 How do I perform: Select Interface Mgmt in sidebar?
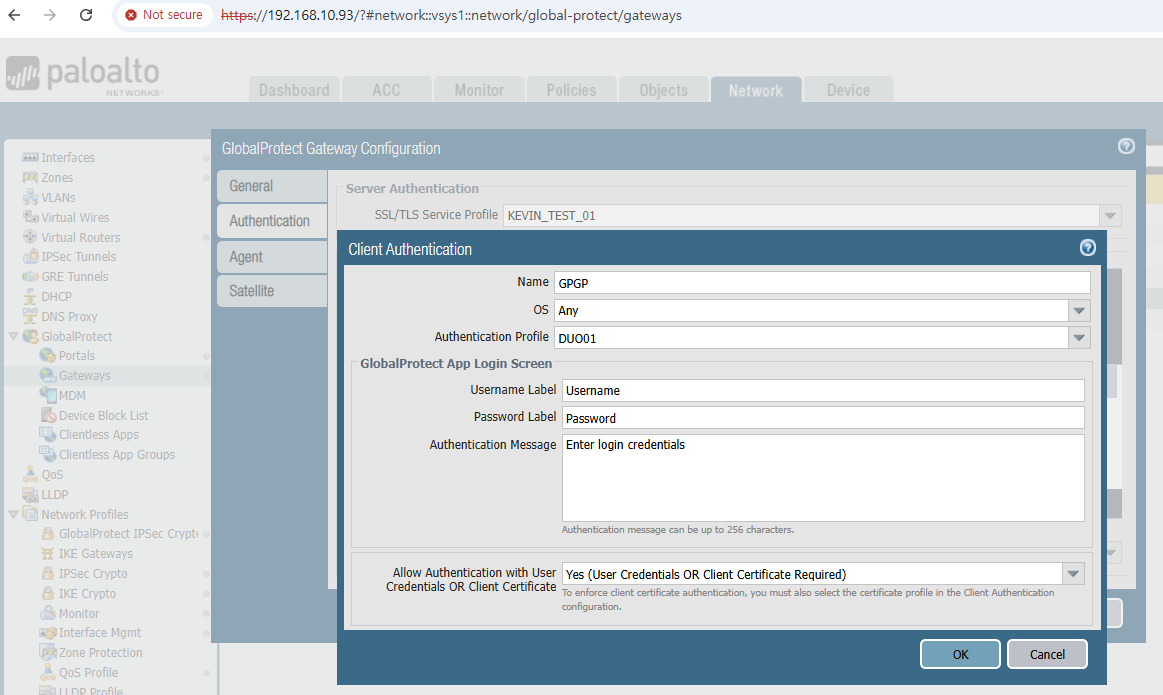tap(99, 633)
